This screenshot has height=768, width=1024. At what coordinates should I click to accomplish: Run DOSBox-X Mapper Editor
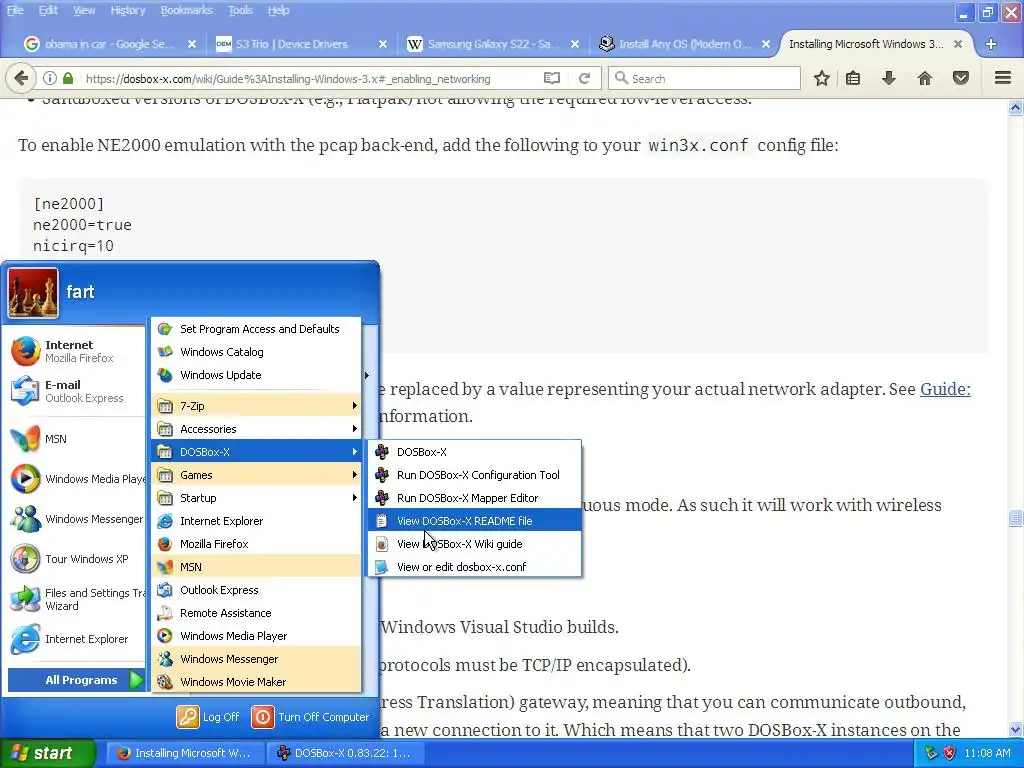pos(475,498)
